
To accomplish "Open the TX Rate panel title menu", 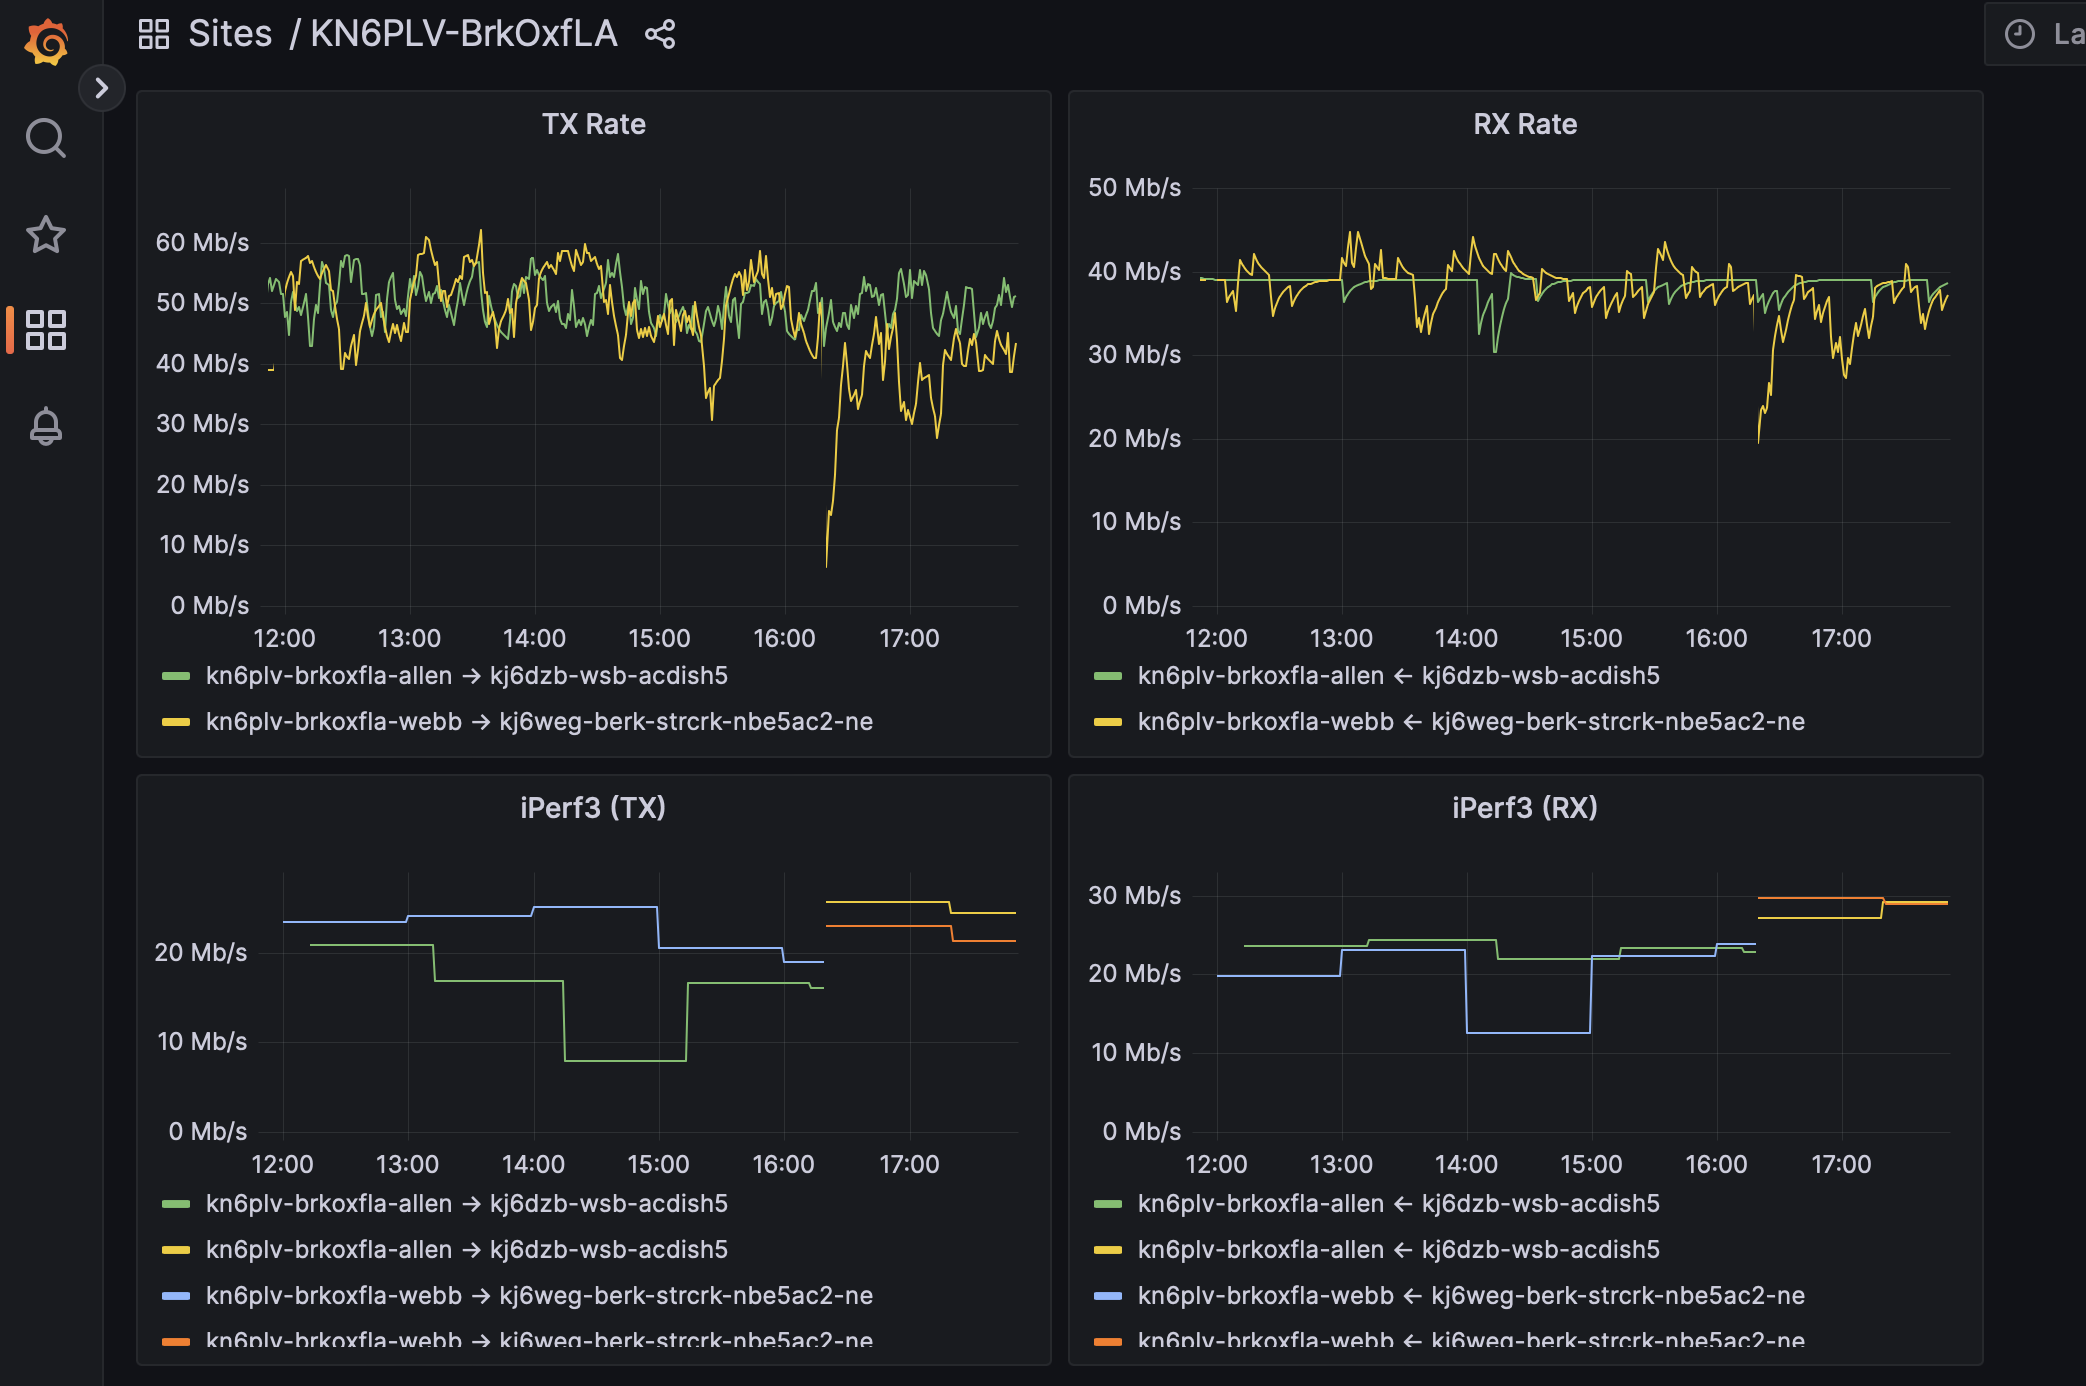I will 594,124.
